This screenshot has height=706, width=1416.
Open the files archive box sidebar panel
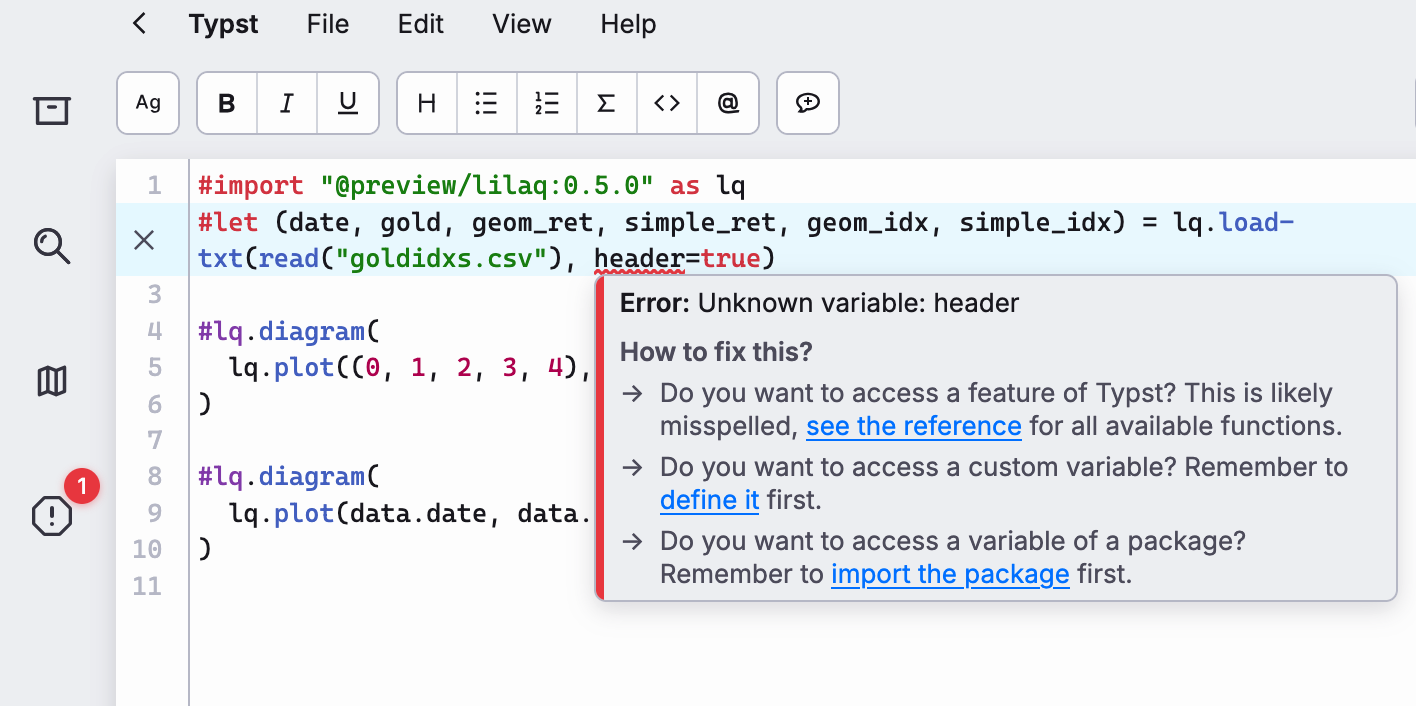point(52,110)
